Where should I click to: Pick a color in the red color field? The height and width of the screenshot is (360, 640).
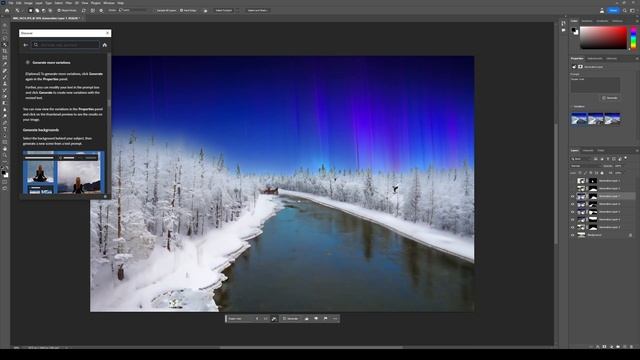603,38
